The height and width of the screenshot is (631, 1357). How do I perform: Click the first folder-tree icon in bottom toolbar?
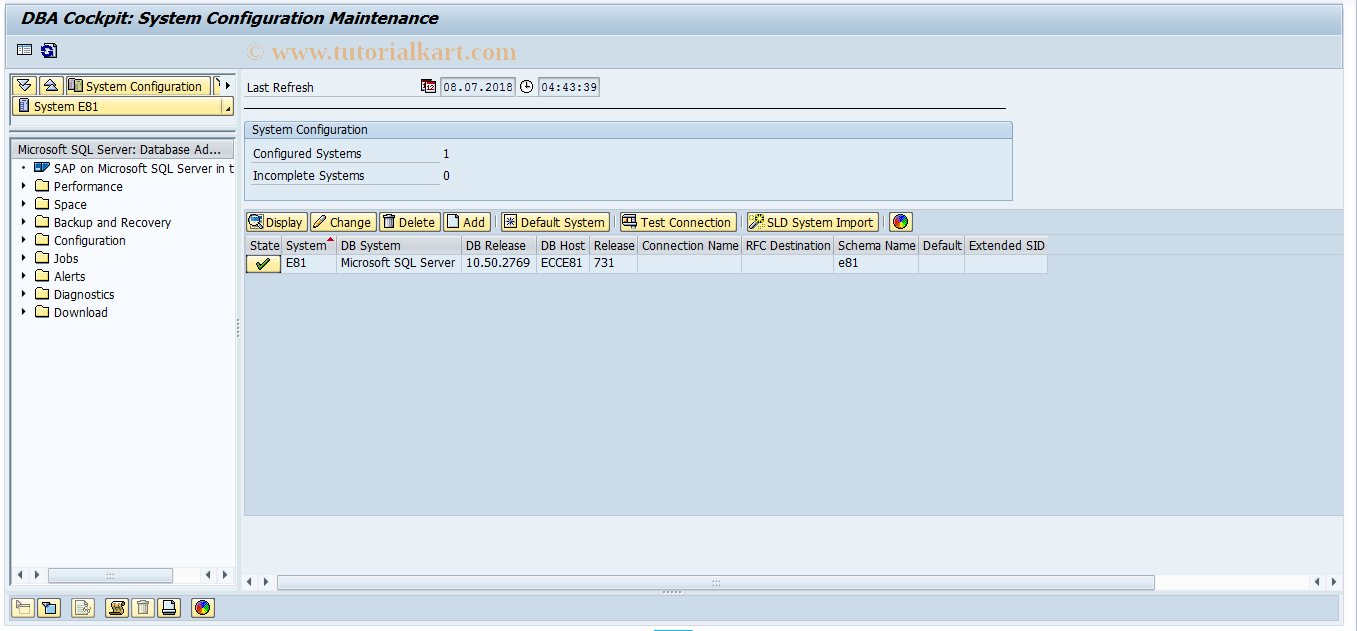click(23, 607)
